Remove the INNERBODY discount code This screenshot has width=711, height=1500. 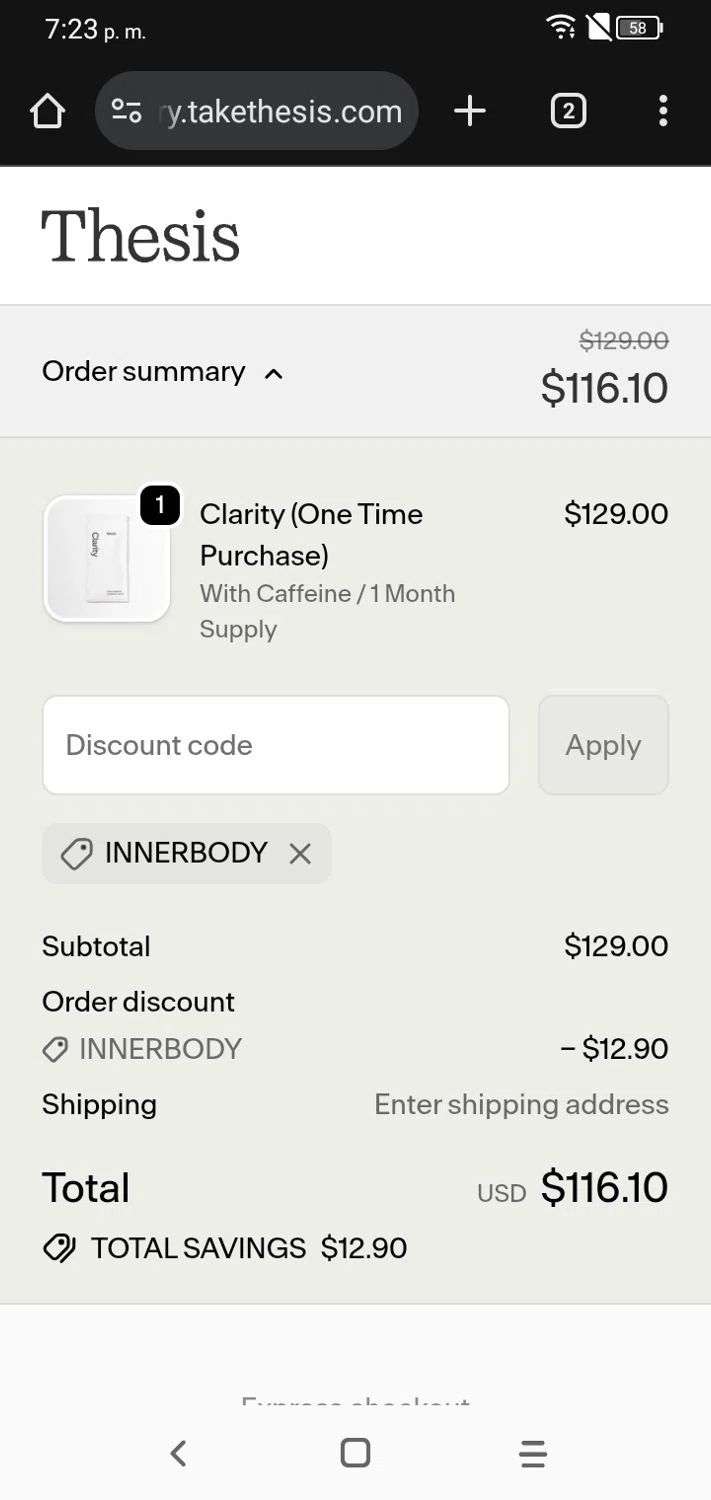click(300, 853)
